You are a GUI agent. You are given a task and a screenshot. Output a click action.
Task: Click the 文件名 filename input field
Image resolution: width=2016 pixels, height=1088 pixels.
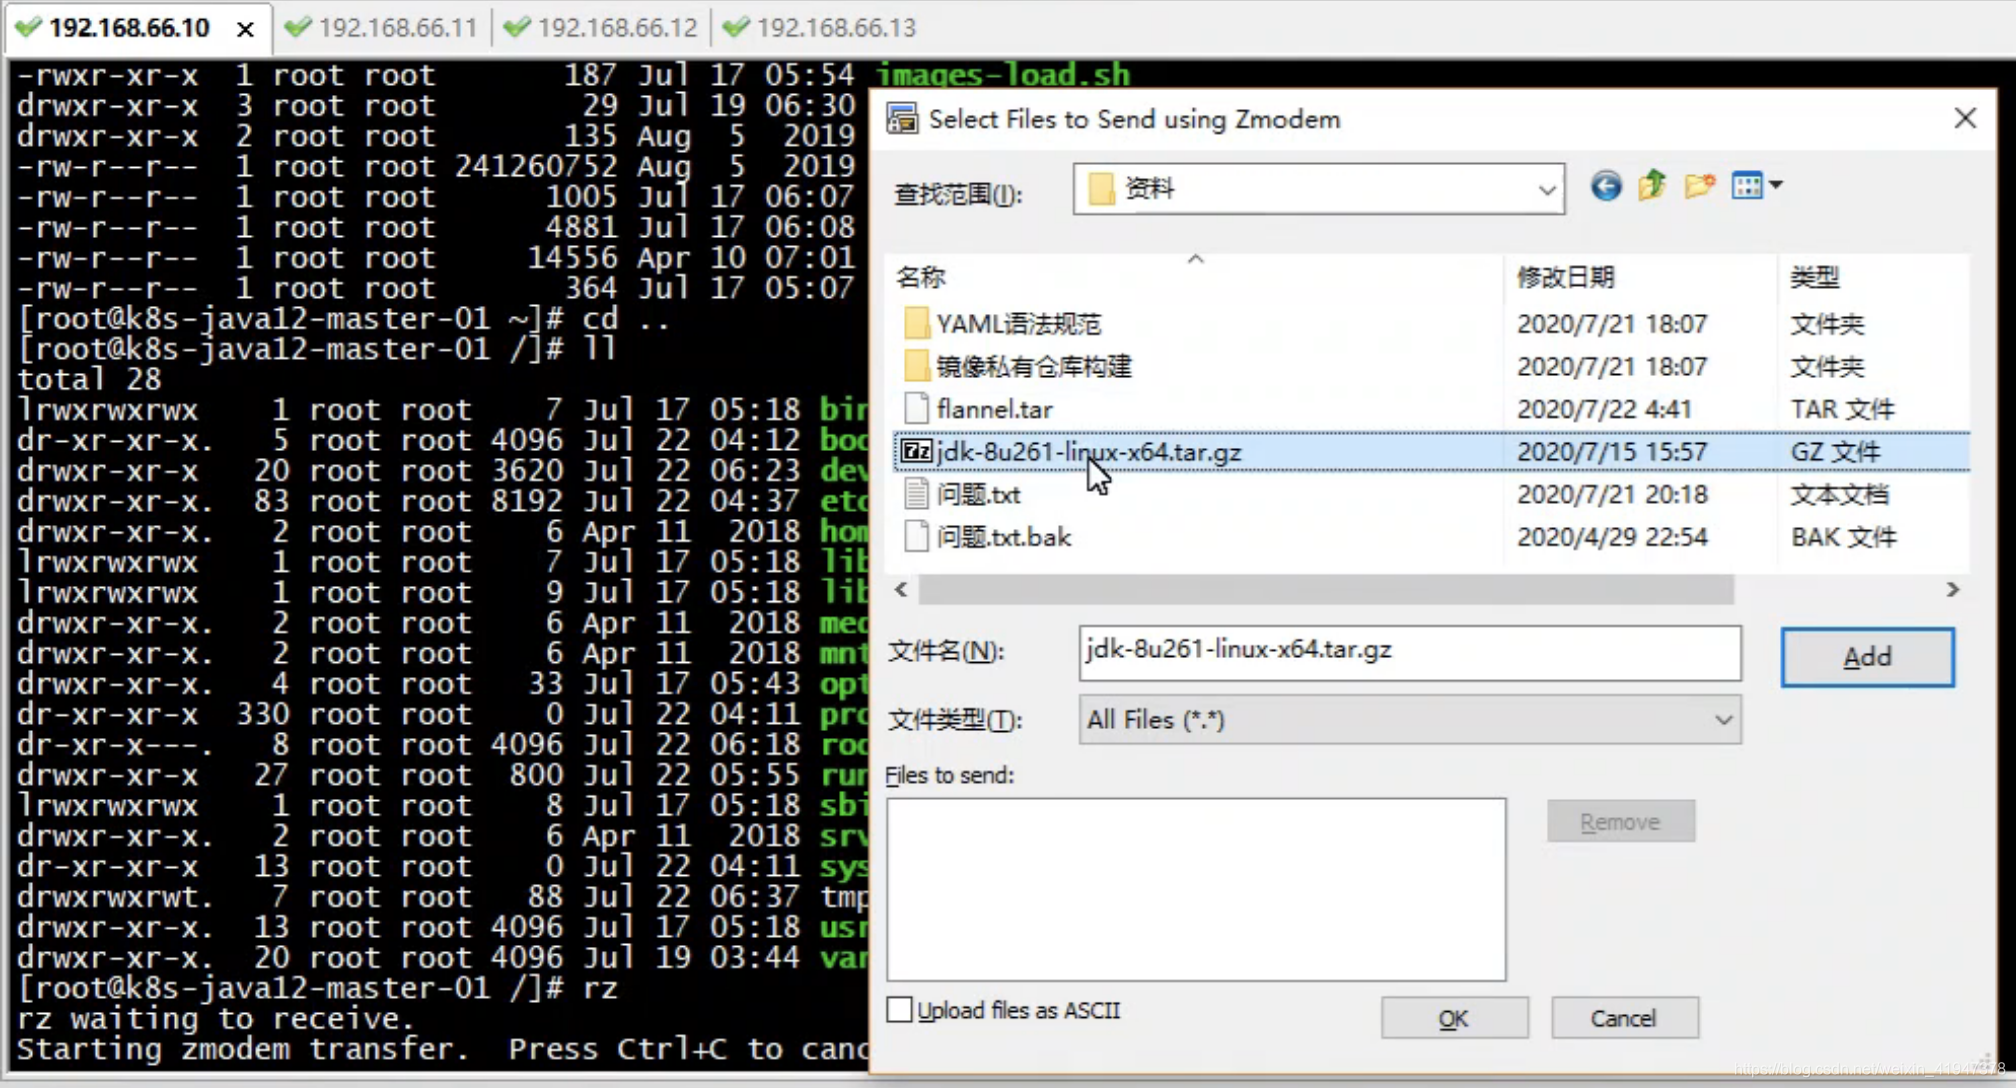[x=1408, y=652]
